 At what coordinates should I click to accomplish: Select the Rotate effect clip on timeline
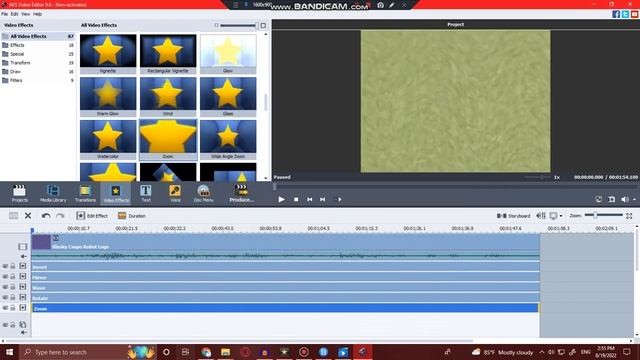pyautogui.click(x=285, y=298)
